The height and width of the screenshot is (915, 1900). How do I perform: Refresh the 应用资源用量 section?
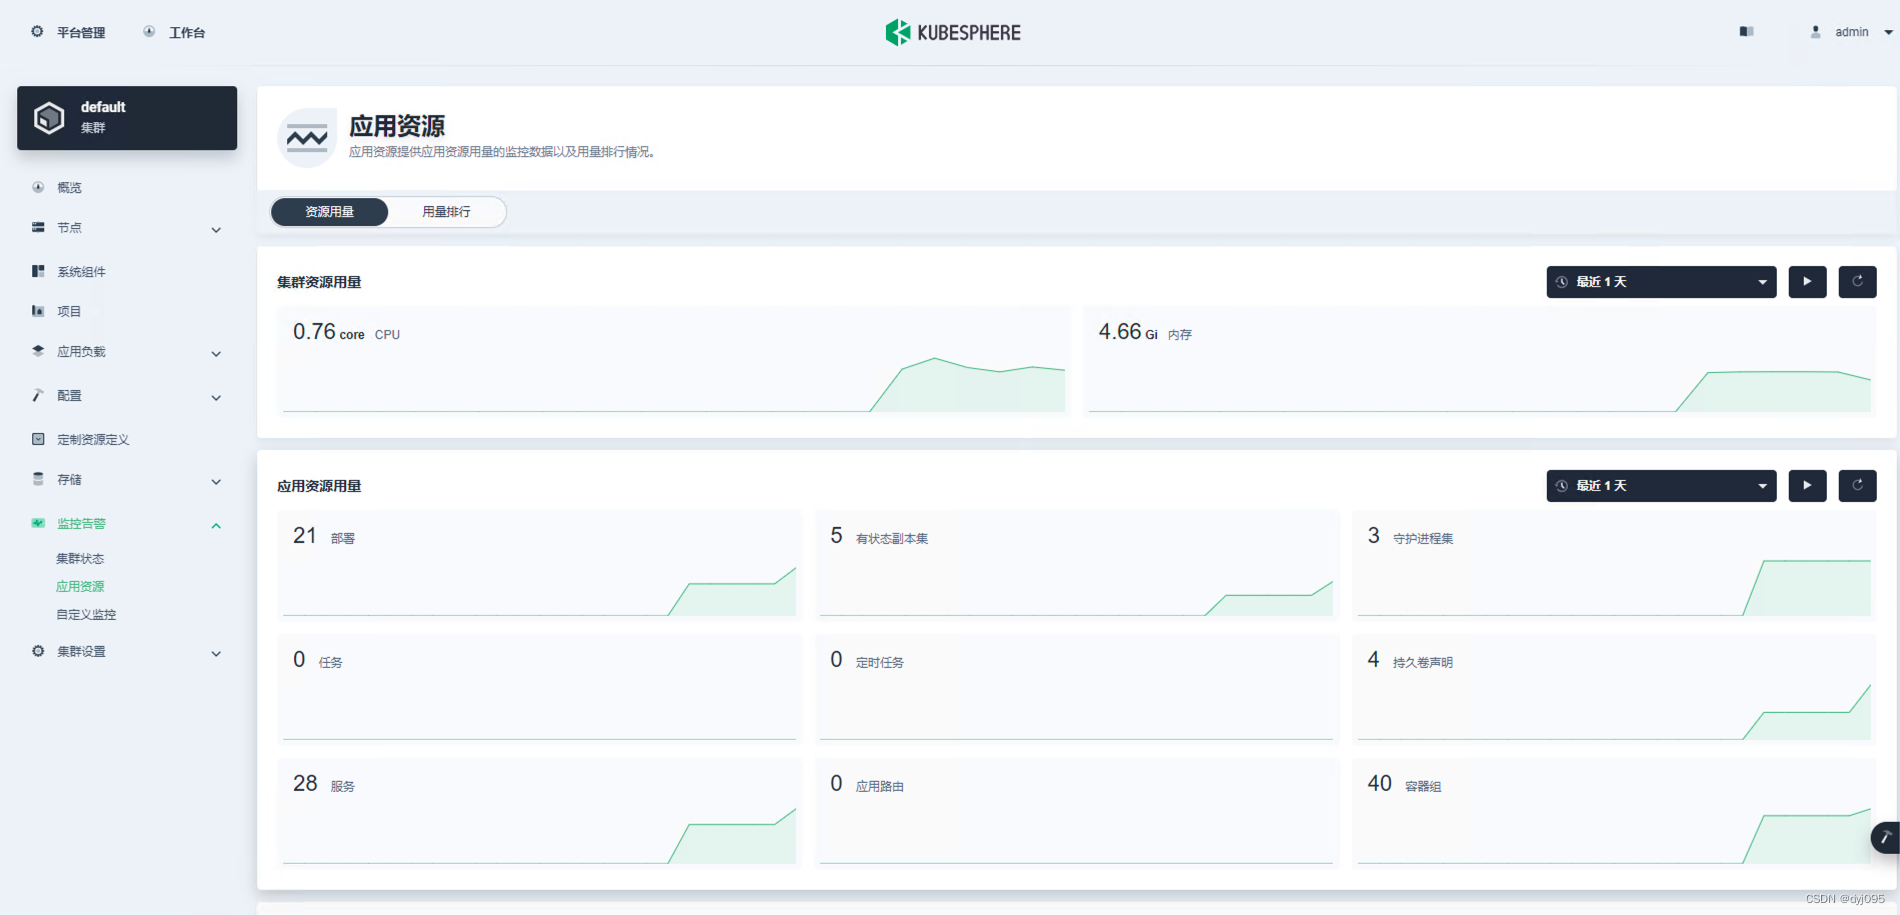tap(1857, 486)
